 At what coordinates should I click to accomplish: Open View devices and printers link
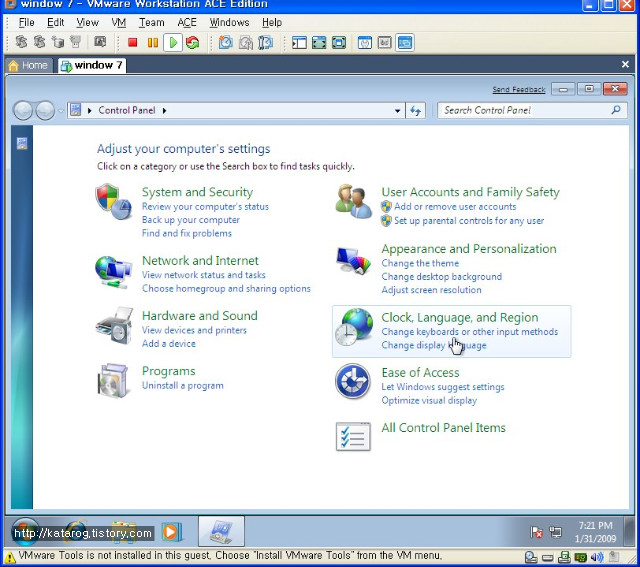pos(194,330)
